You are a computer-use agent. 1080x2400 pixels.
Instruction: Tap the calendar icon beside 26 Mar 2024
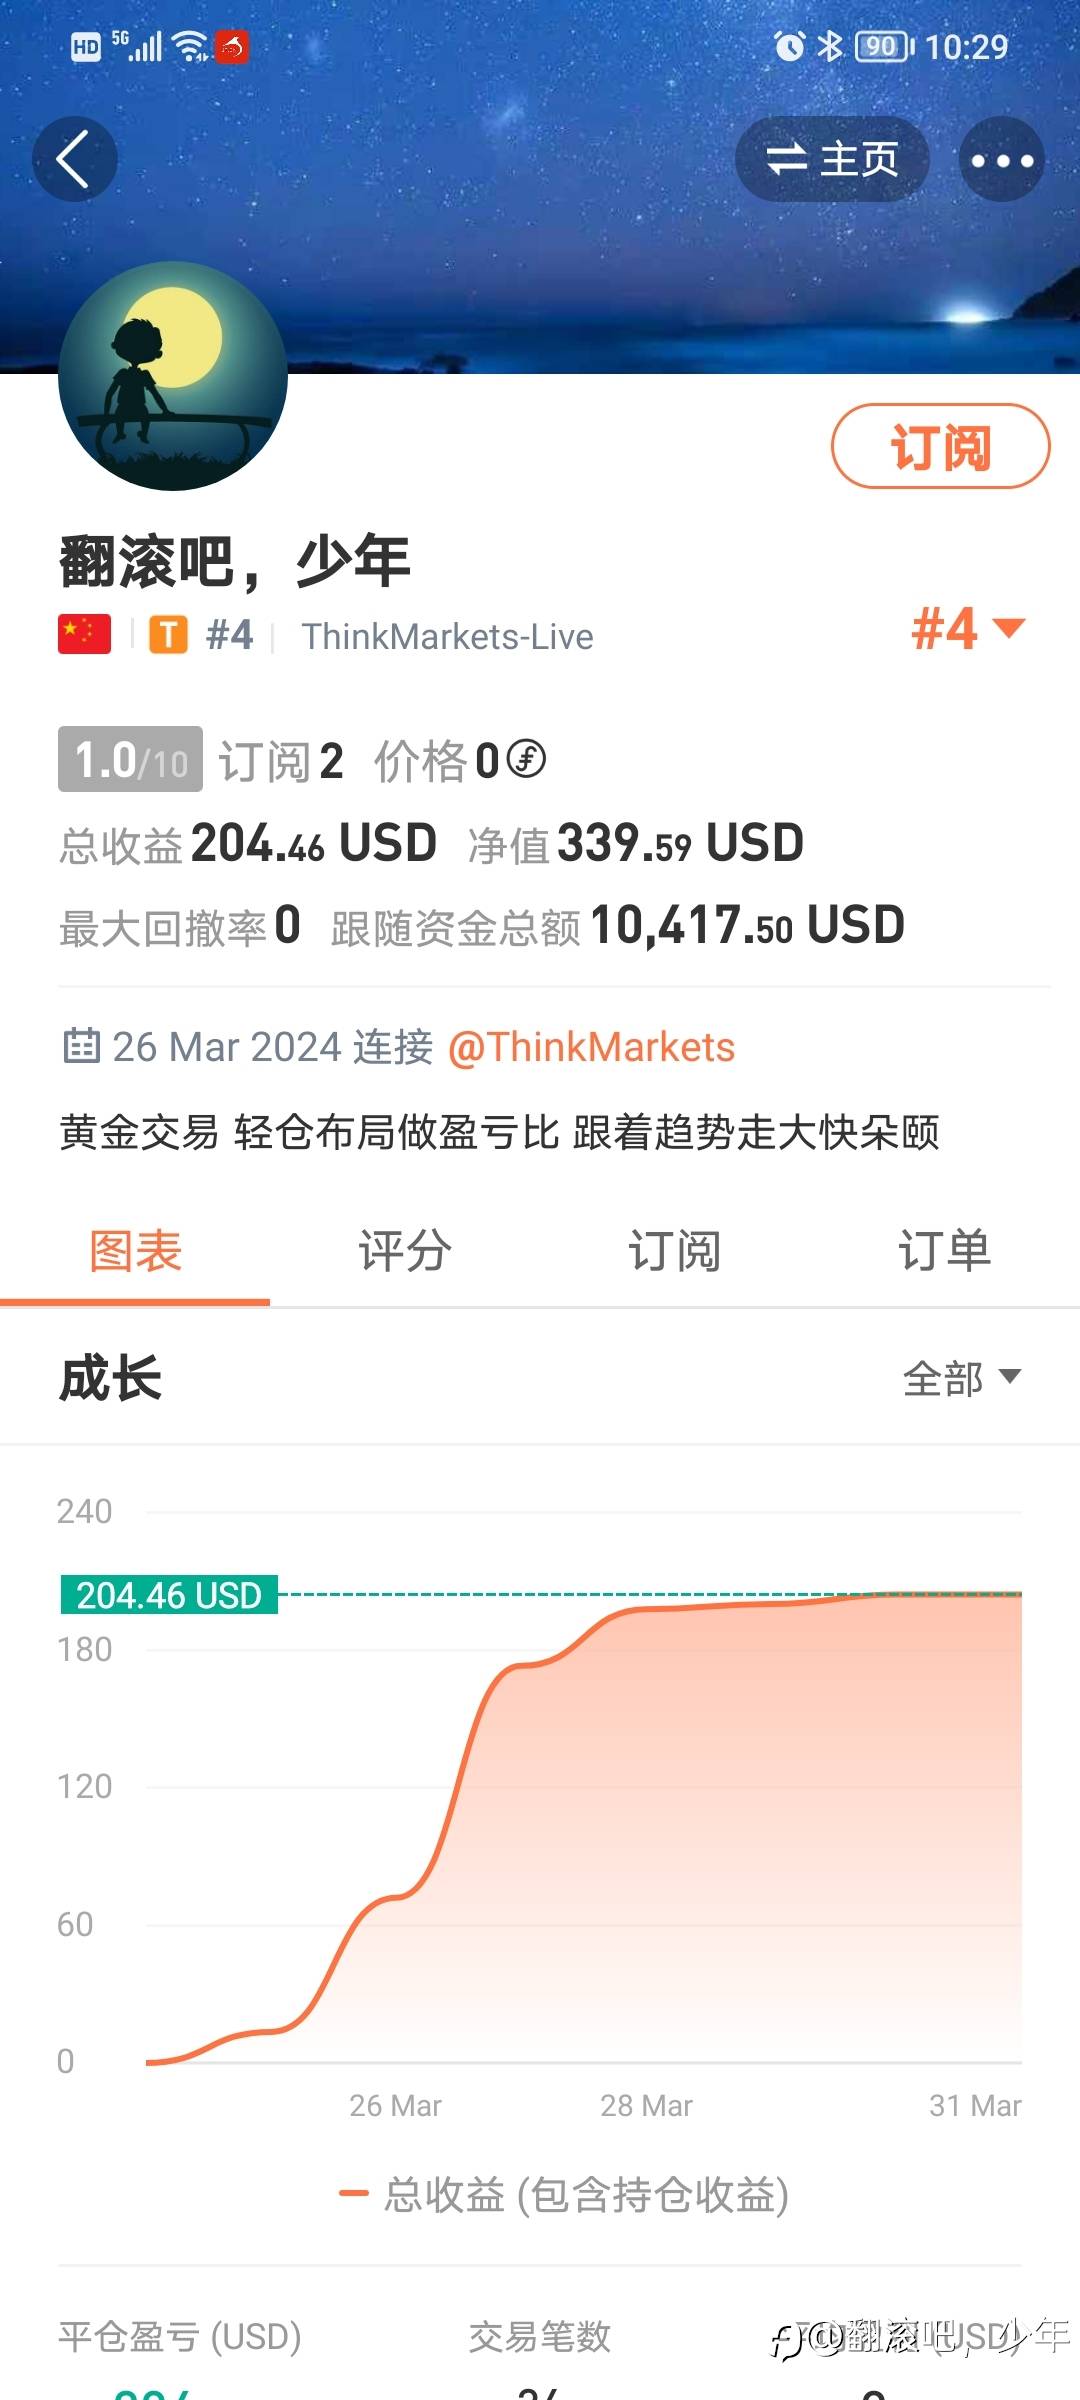coord(81,1046)
